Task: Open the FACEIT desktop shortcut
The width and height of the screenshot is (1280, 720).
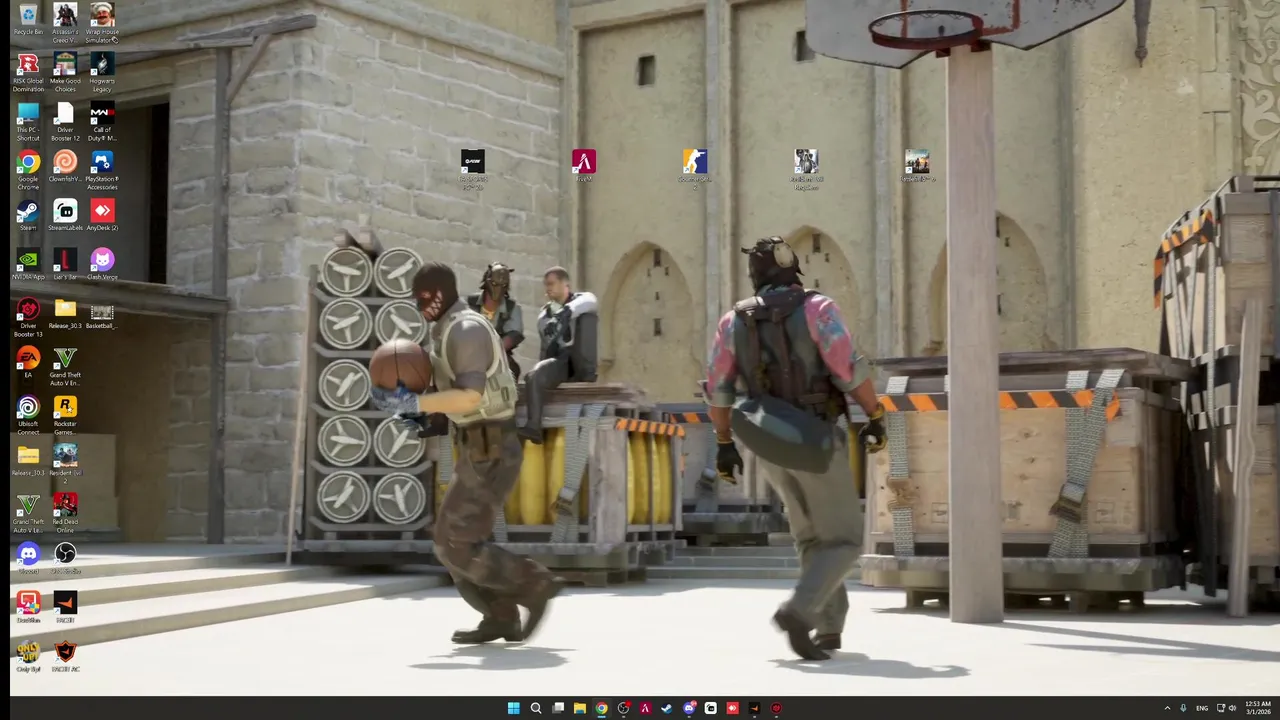Action: (x=65, y=608)
